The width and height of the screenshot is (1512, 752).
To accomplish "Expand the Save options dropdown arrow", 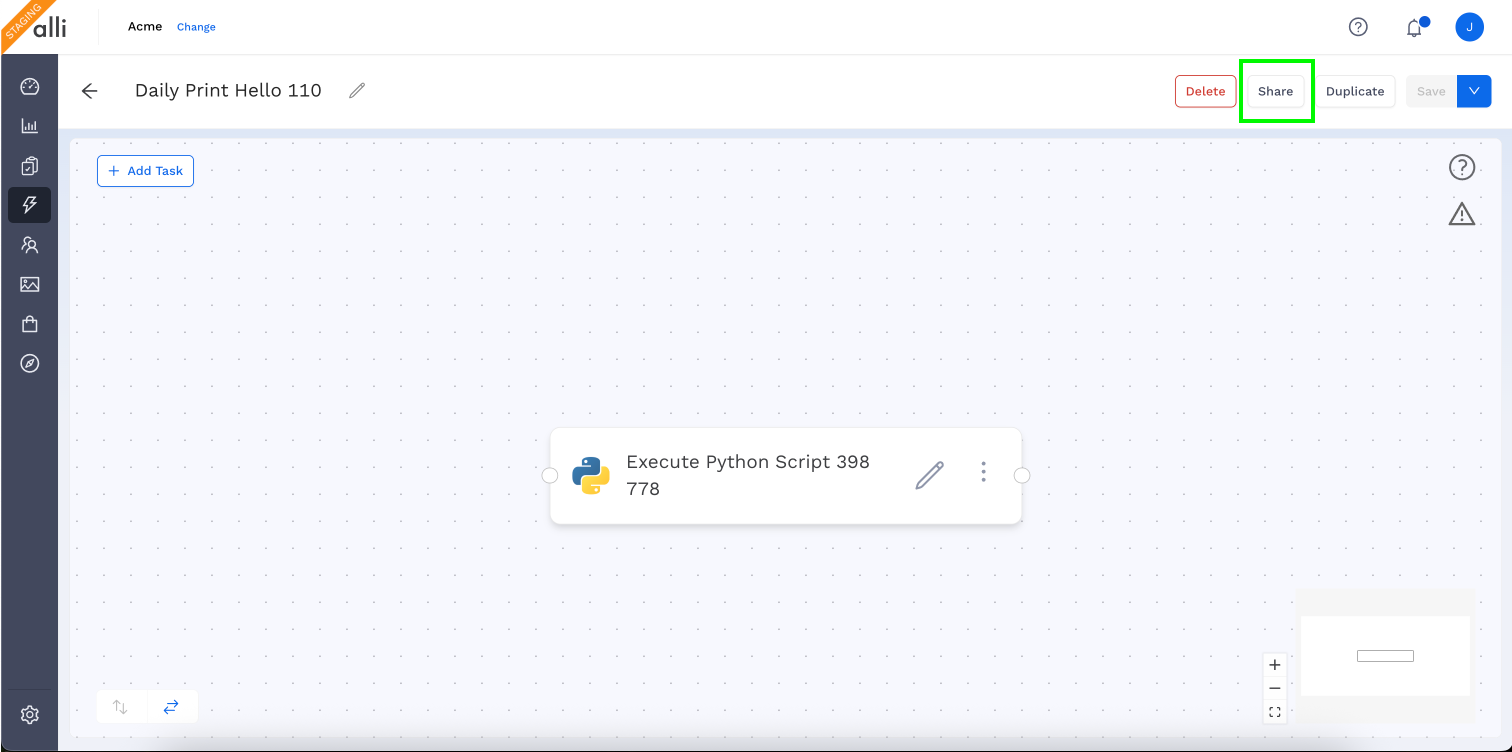I will 1474,91.
